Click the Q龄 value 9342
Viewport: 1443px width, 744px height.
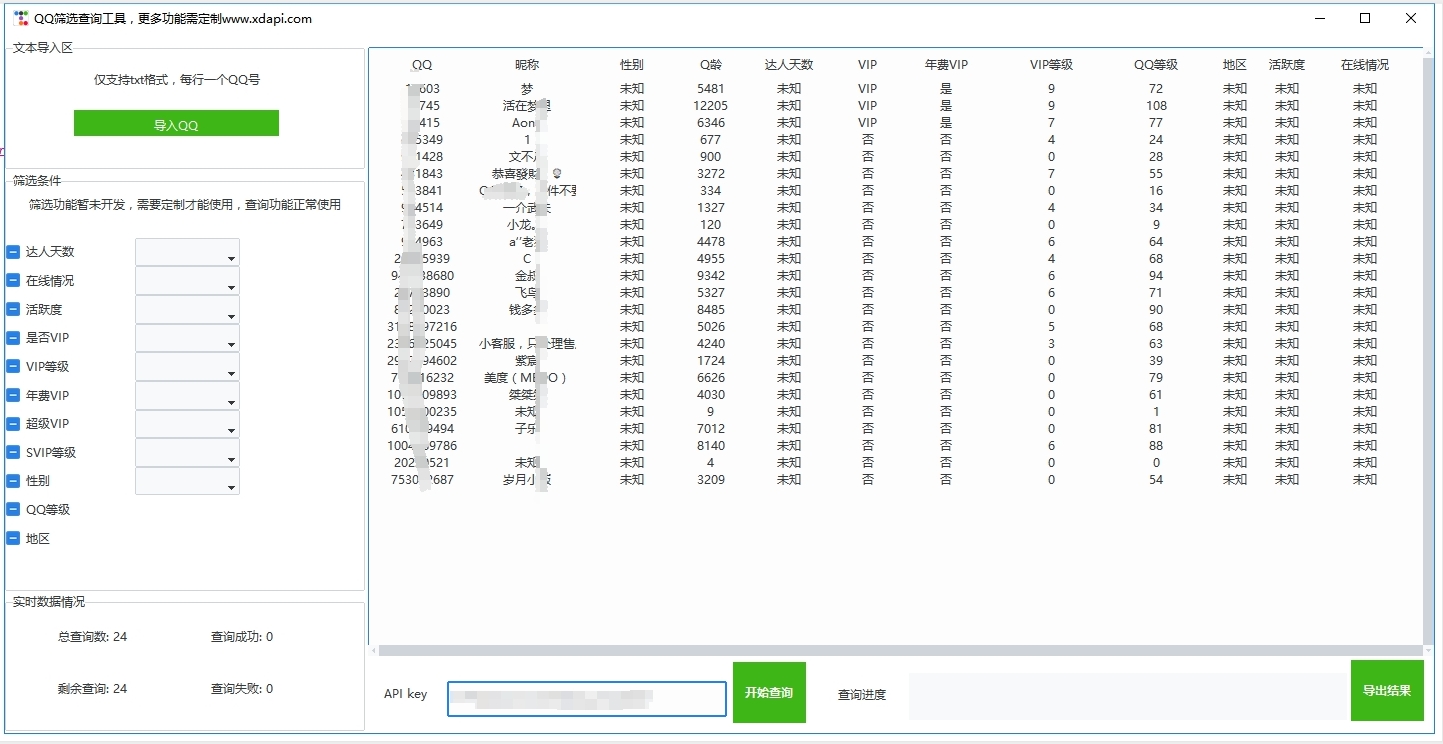pyautogui.click(x=711, y=275)
